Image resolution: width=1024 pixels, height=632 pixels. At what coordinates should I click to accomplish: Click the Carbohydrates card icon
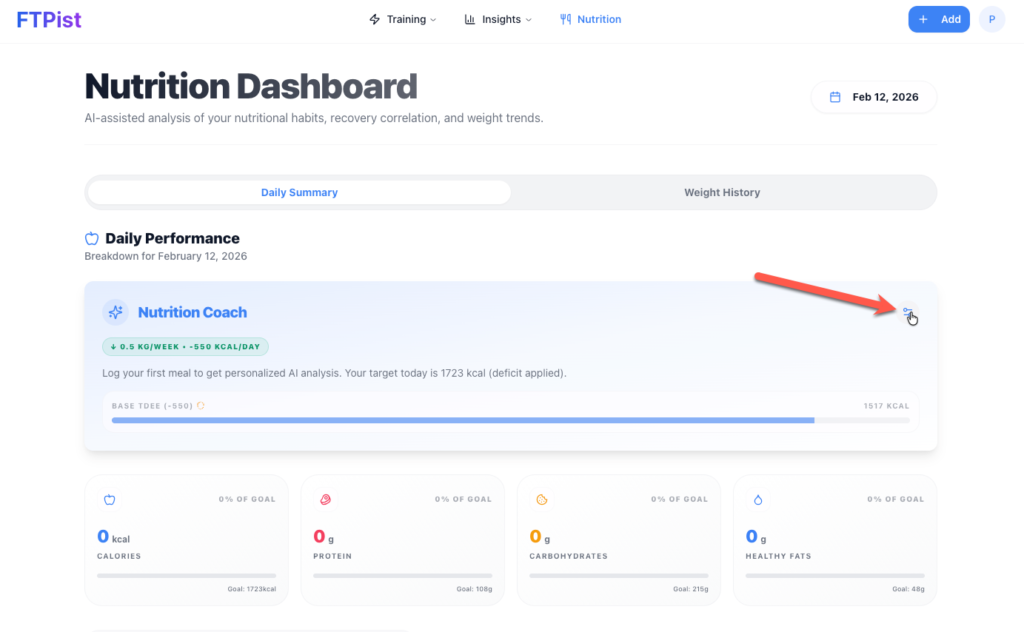pyautogui.click(x=542, y=500)
